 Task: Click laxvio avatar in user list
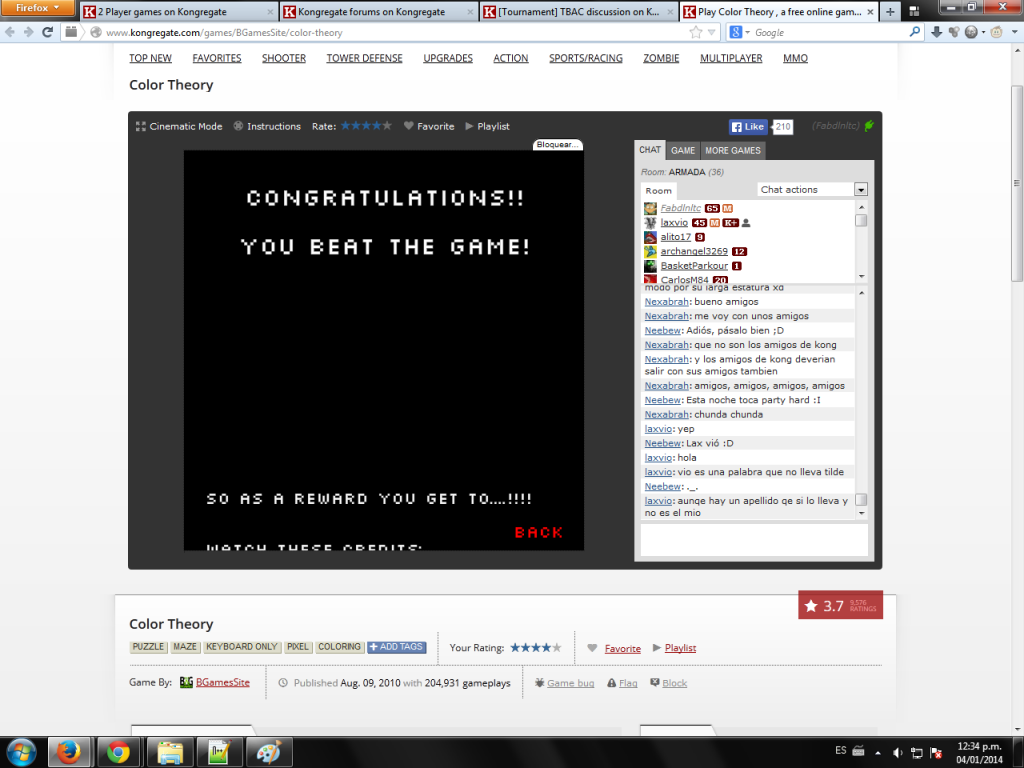click(x=650, y=223)
